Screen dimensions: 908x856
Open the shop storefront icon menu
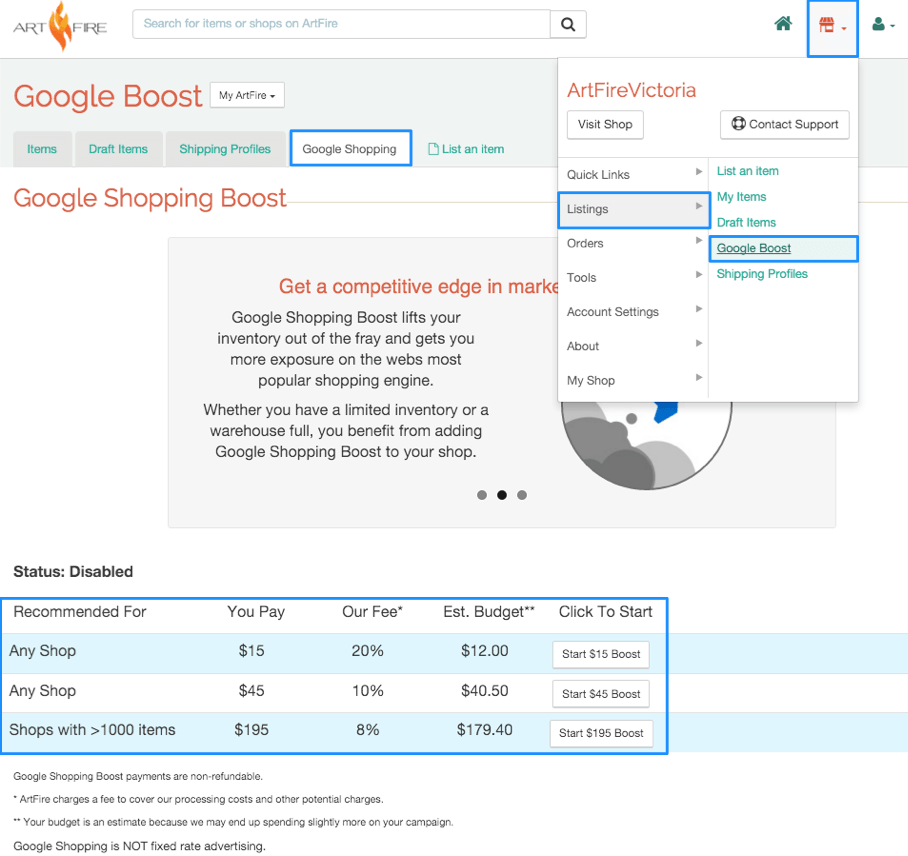tap(832, 27)
